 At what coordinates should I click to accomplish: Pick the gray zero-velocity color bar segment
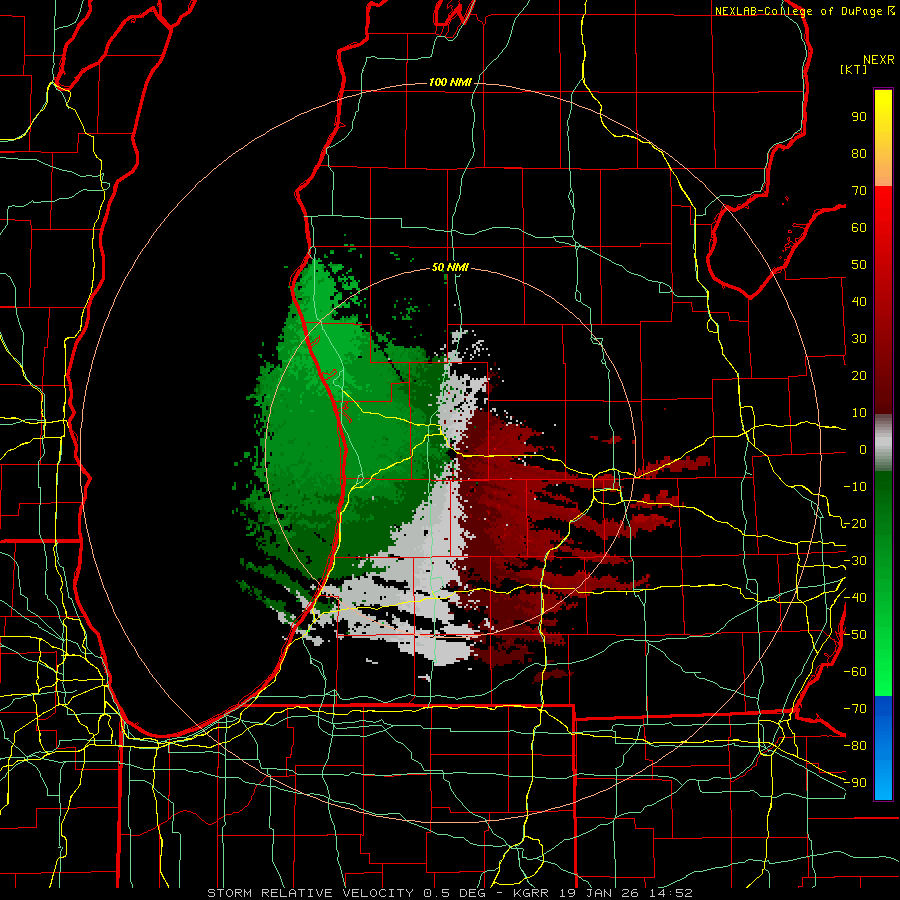coord(883,443)
